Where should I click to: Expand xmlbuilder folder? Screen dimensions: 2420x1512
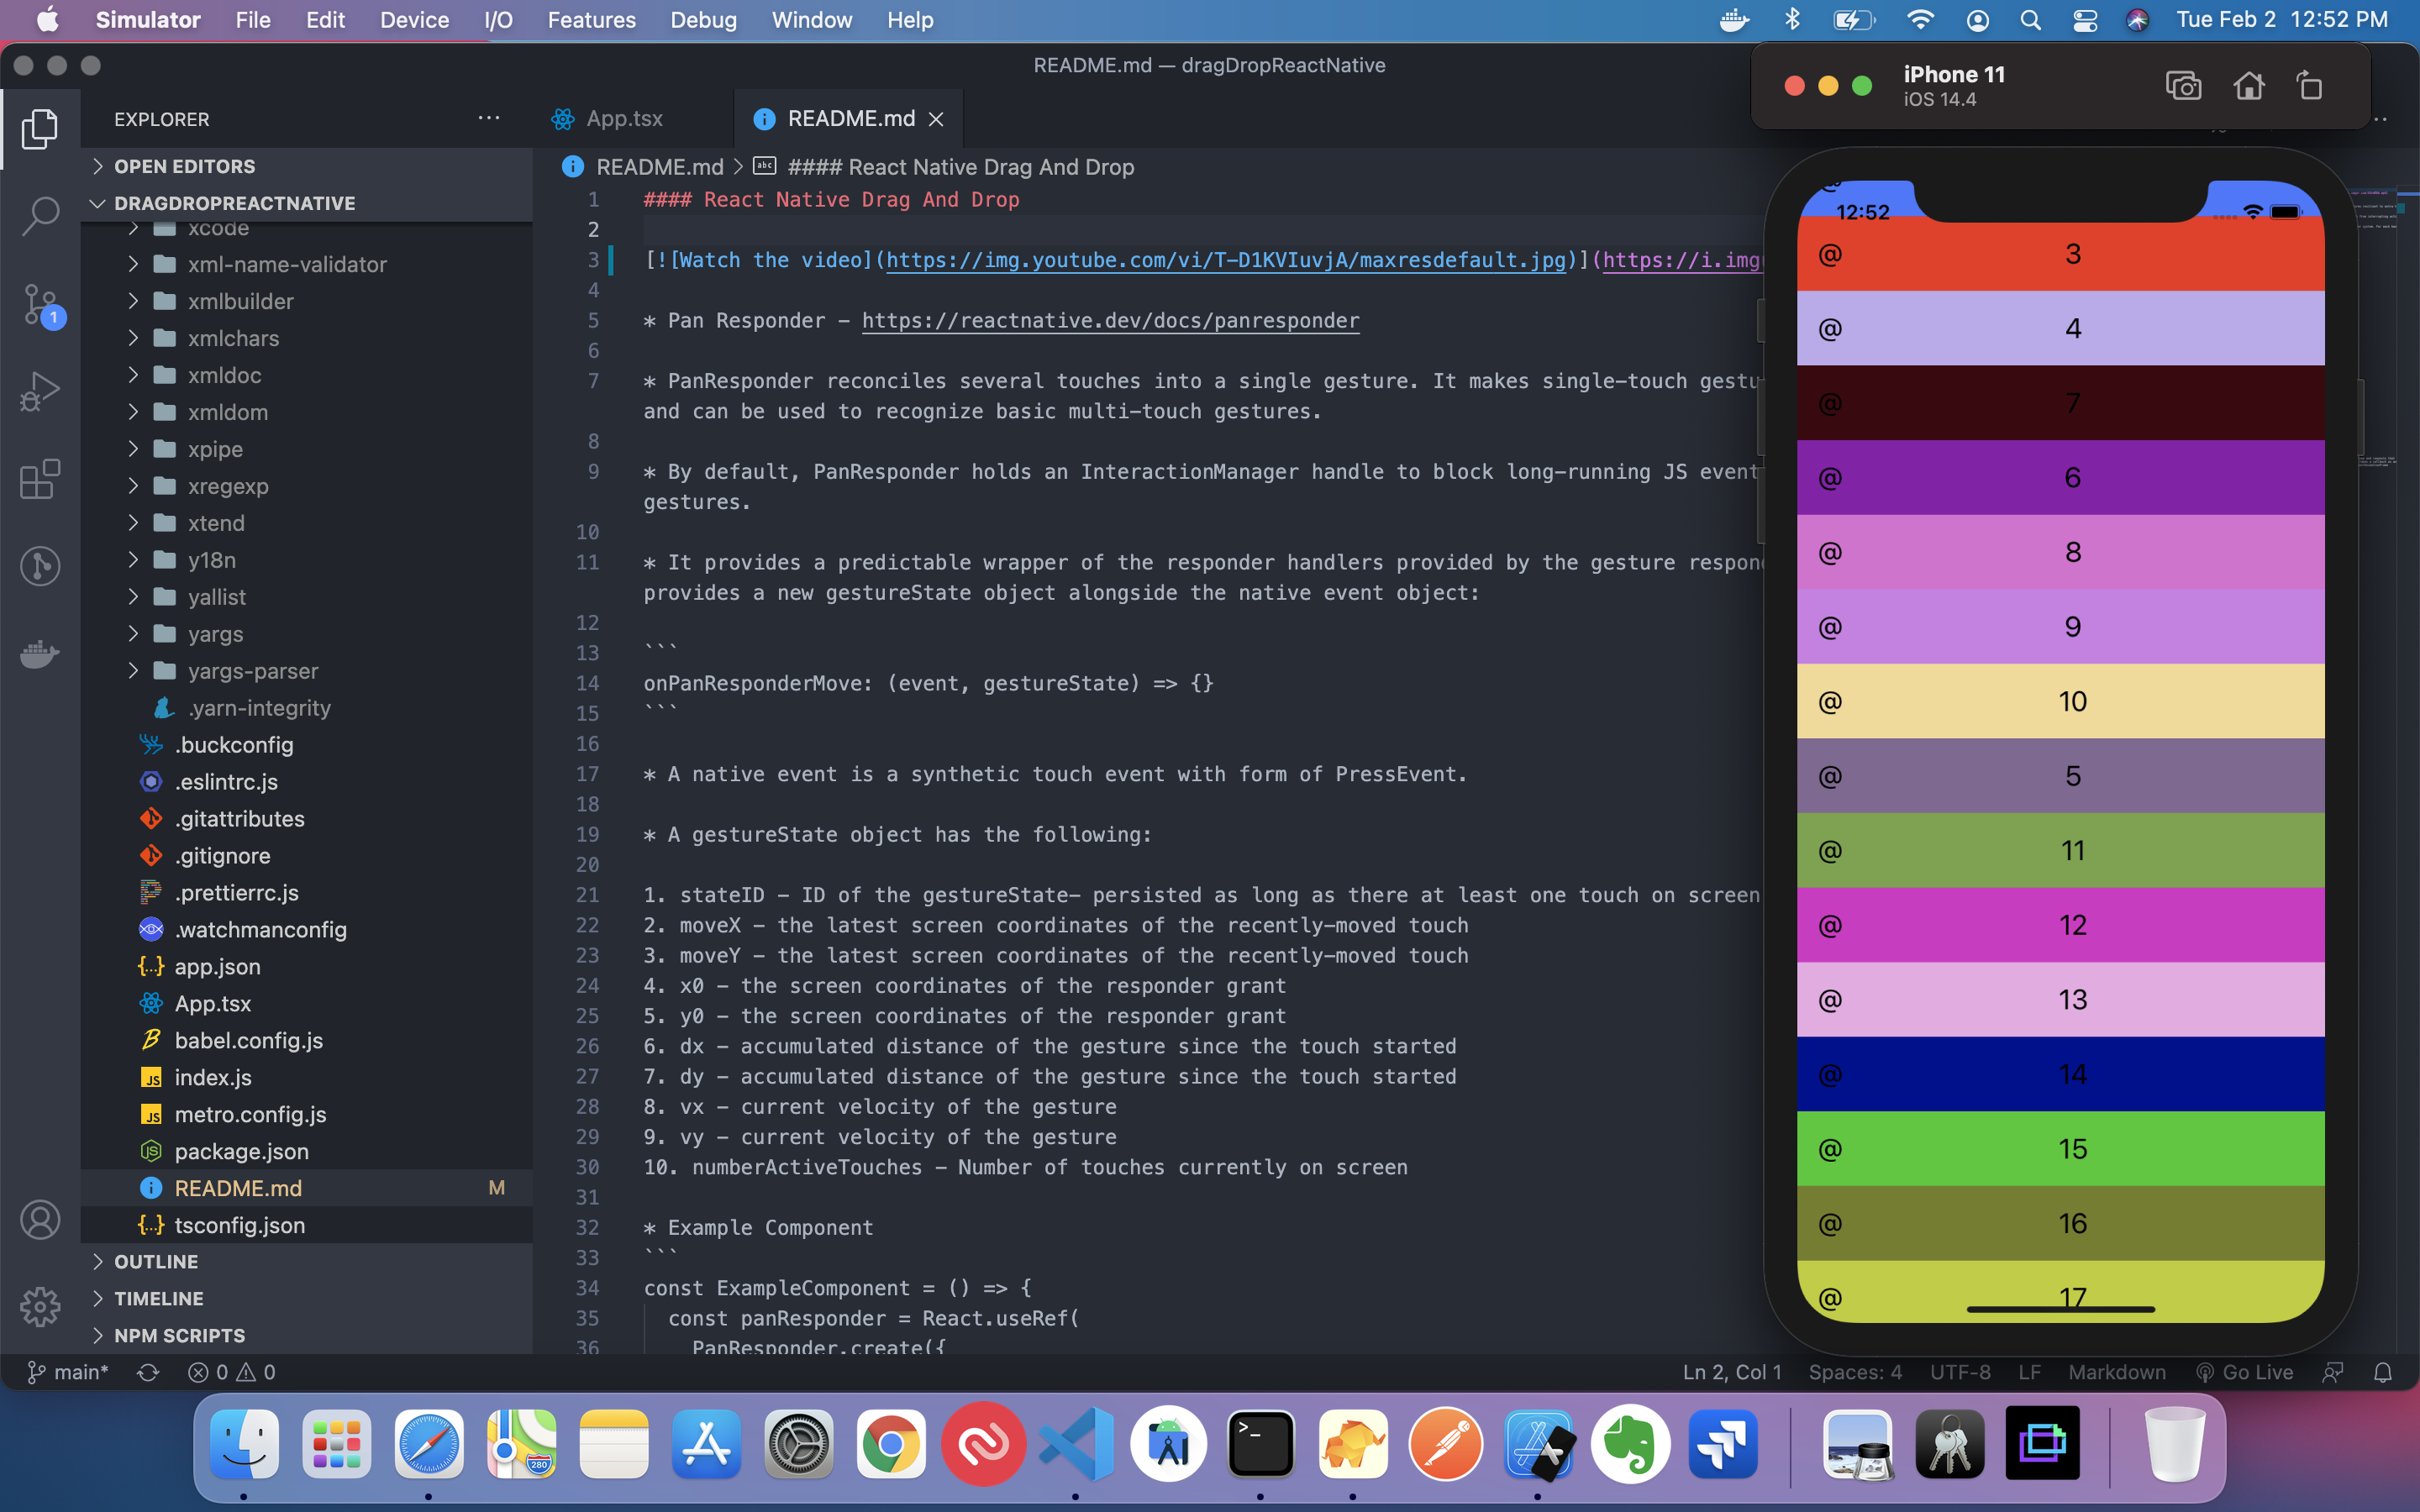tap(306, 301)
